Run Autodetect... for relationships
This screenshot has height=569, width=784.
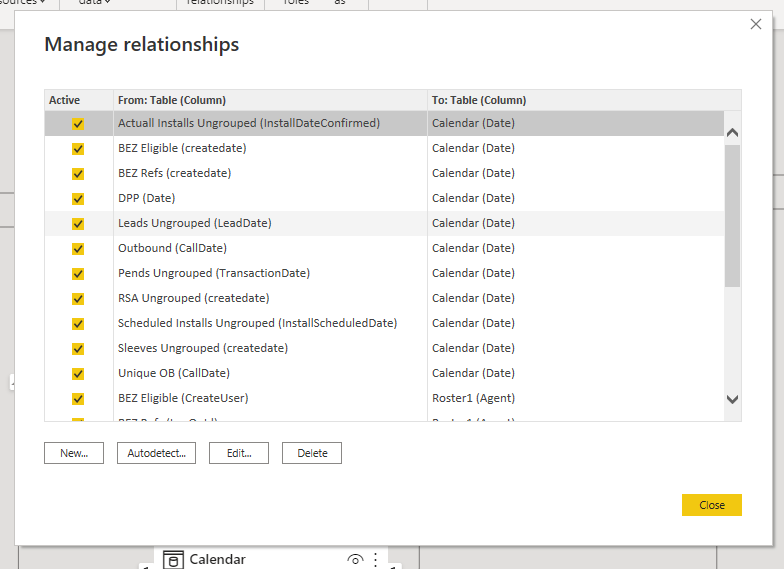[156, 453]
